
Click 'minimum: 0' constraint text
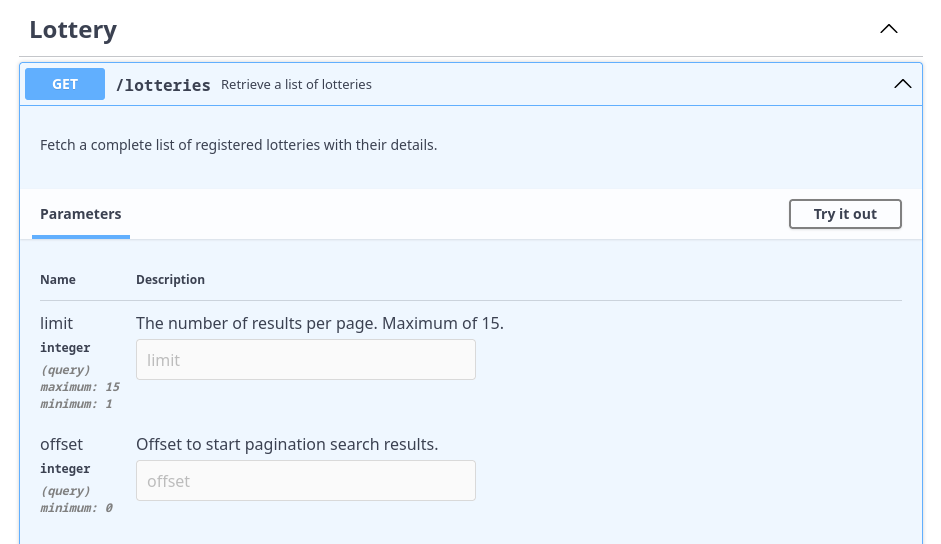(x=76, y=508)
